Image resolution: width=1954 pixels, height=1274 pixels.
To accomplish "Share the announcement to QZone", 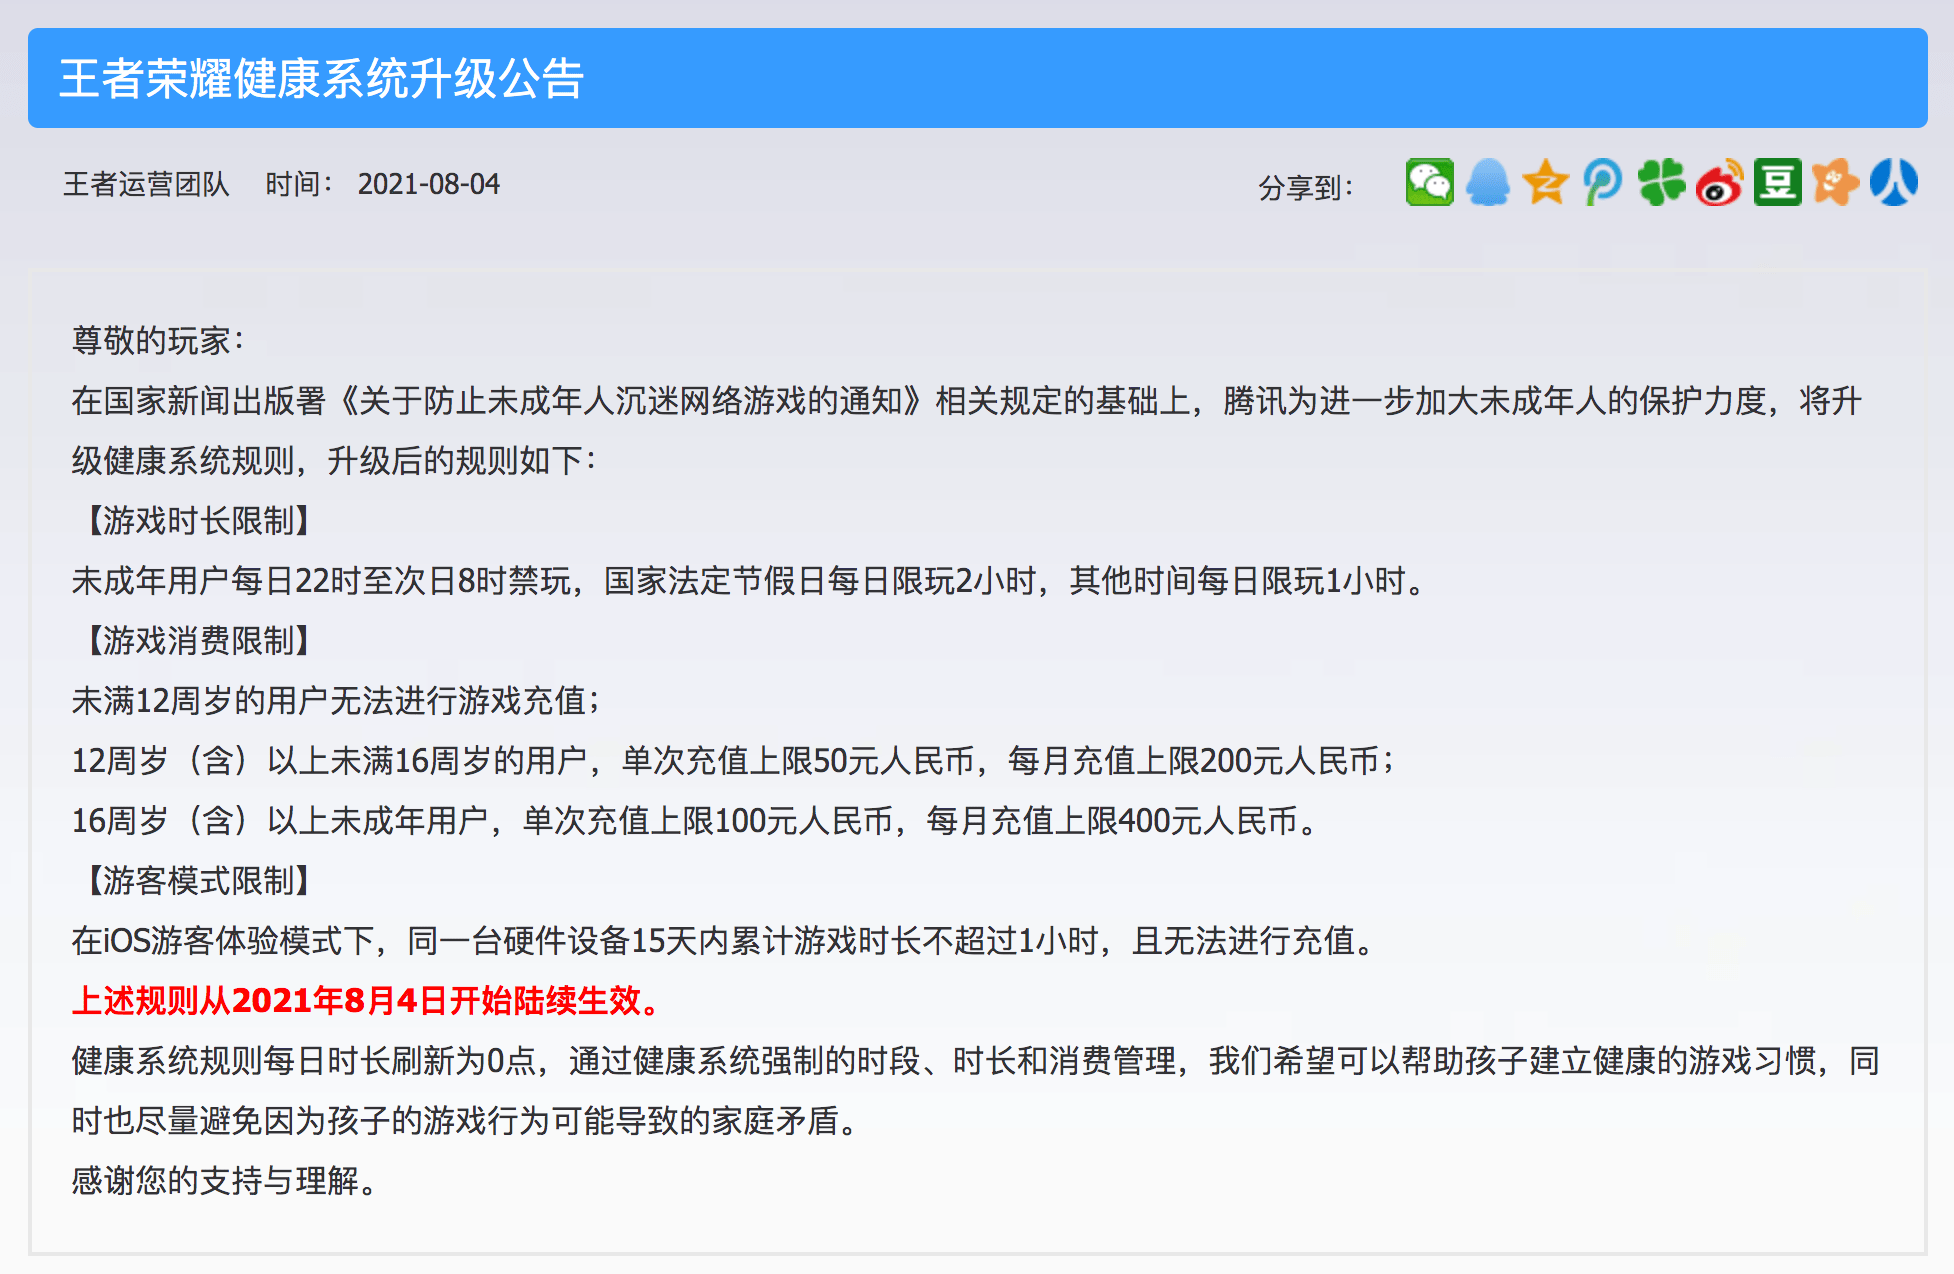I will [x=1545, y=184].
